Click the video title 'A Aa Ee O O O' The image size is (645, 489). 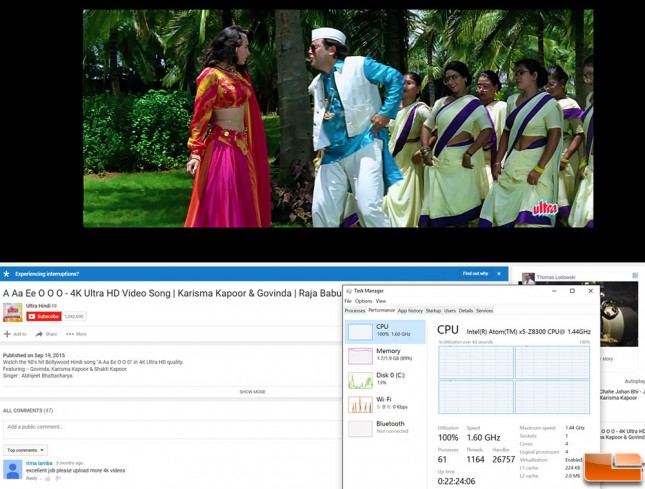pos(34,293)
